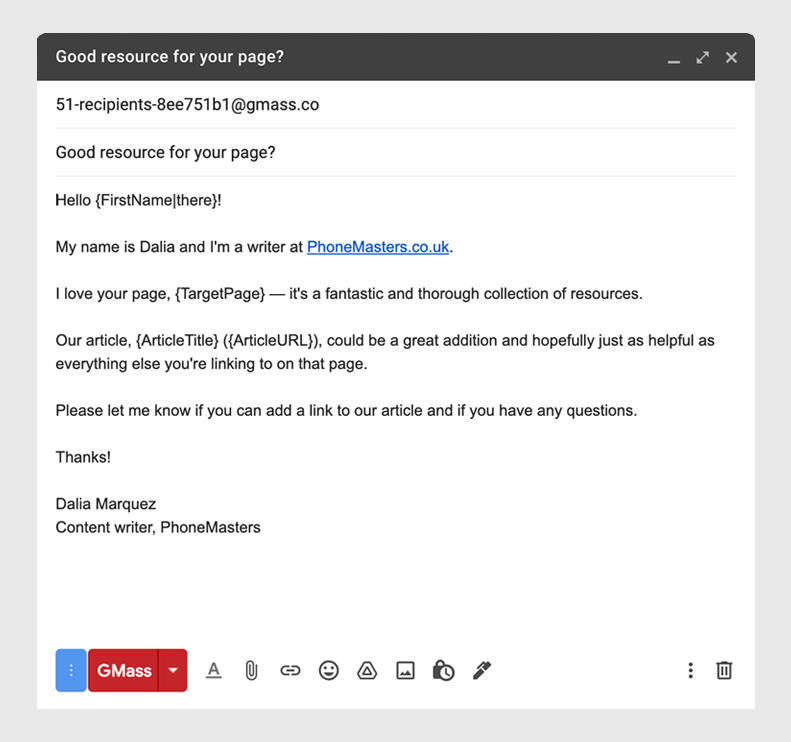Viewport: 791px width, 742px height.
Task: Open PhoneMasters.co.uk hyperlink
Action: (x=378, y=247)
